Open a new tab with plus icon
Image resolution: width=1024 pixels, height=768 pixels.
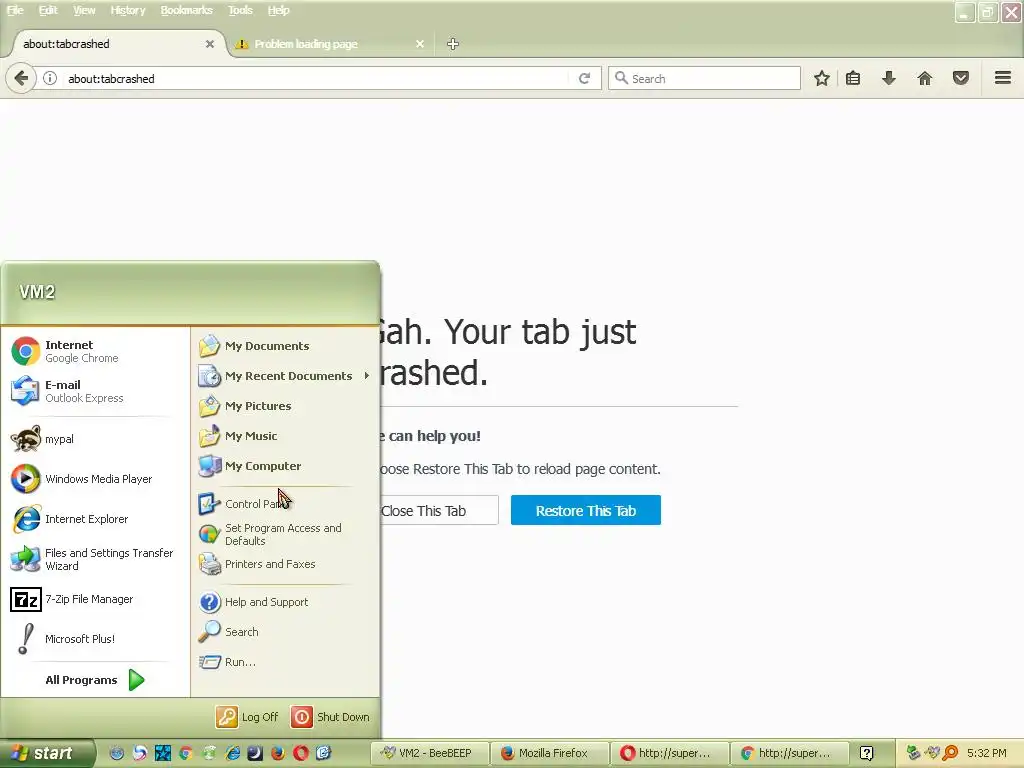click(453, 44)
